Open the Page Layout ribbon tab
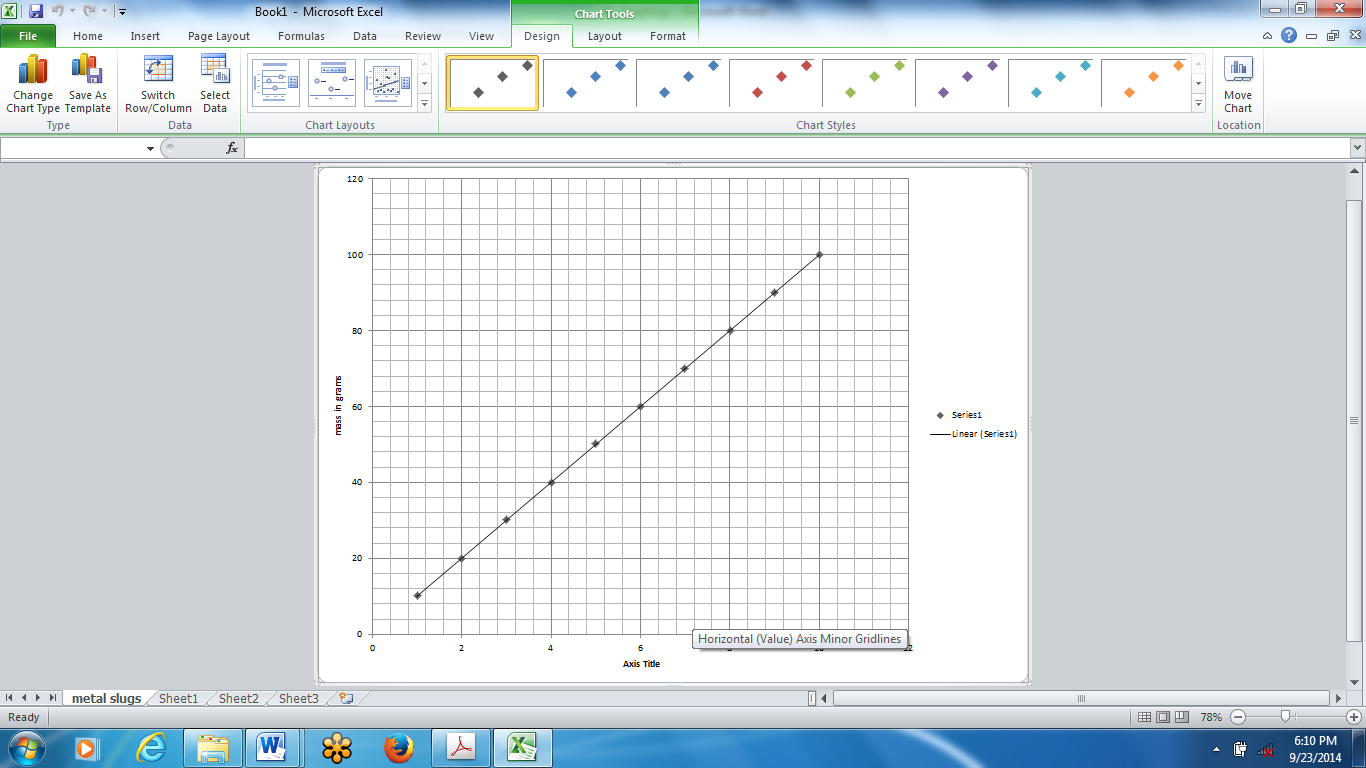 (x=218, y=36)
